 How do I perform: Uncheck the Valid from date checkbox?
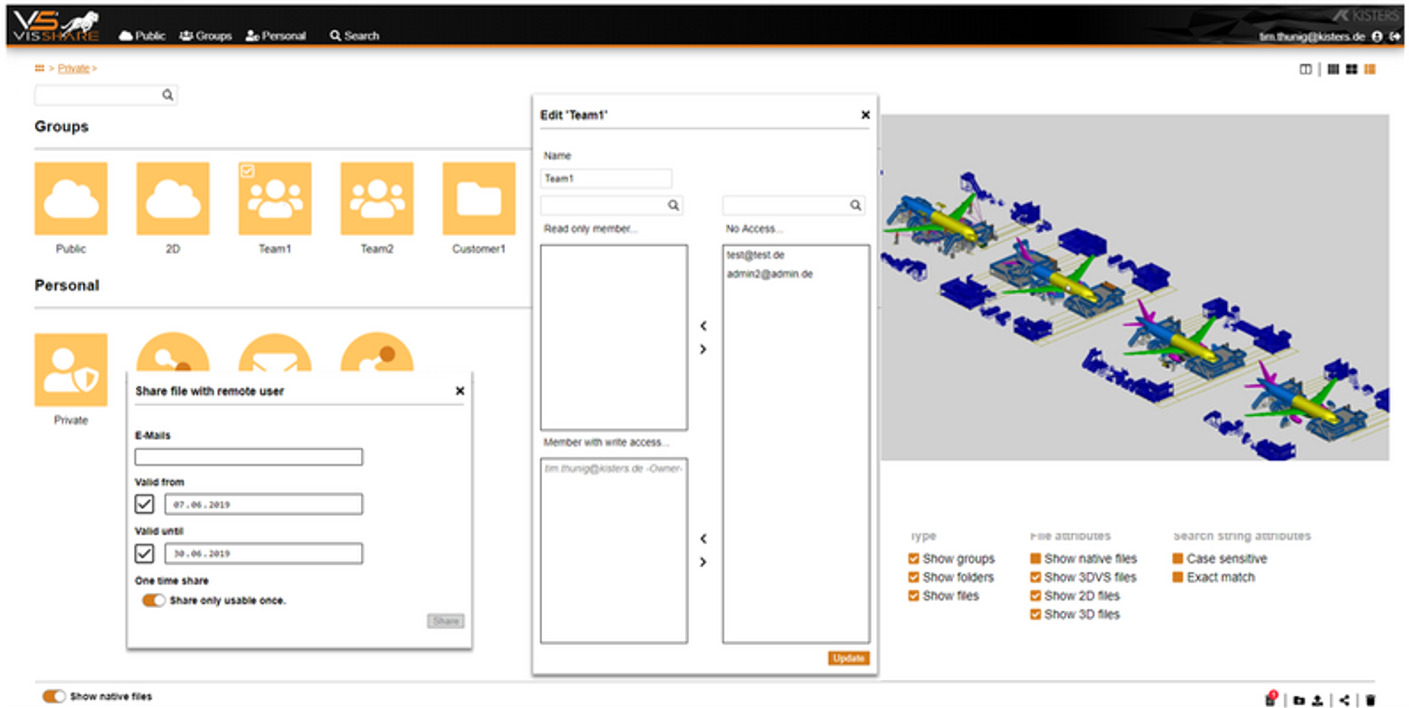click(143, 503)
